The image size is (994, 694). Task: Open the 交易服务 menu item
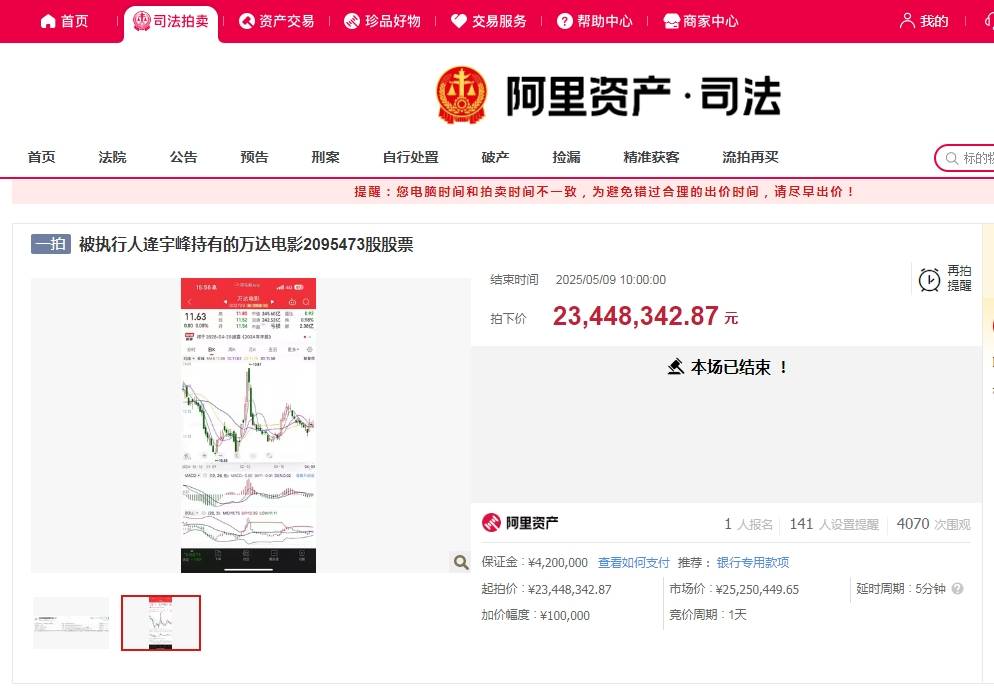tap(489, 22)
